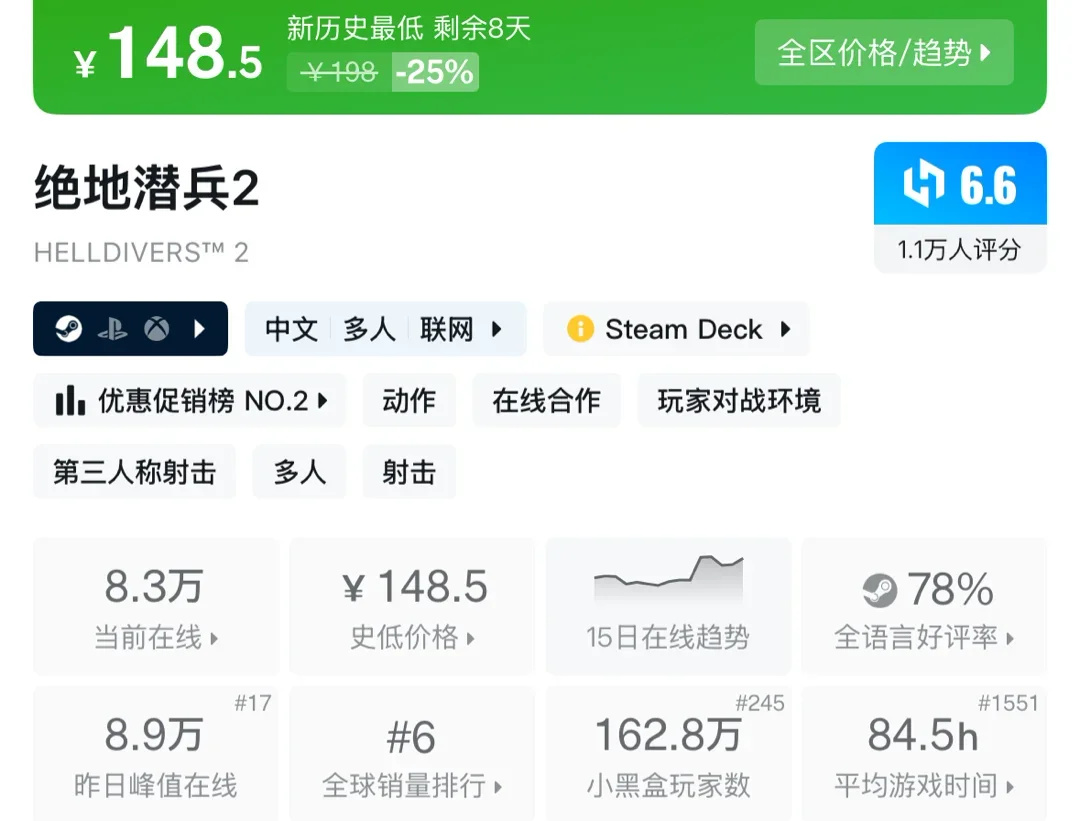Click the Steam icon beside 78%
This screenshot has height=821, width=1080.
(x=880, y=590)
